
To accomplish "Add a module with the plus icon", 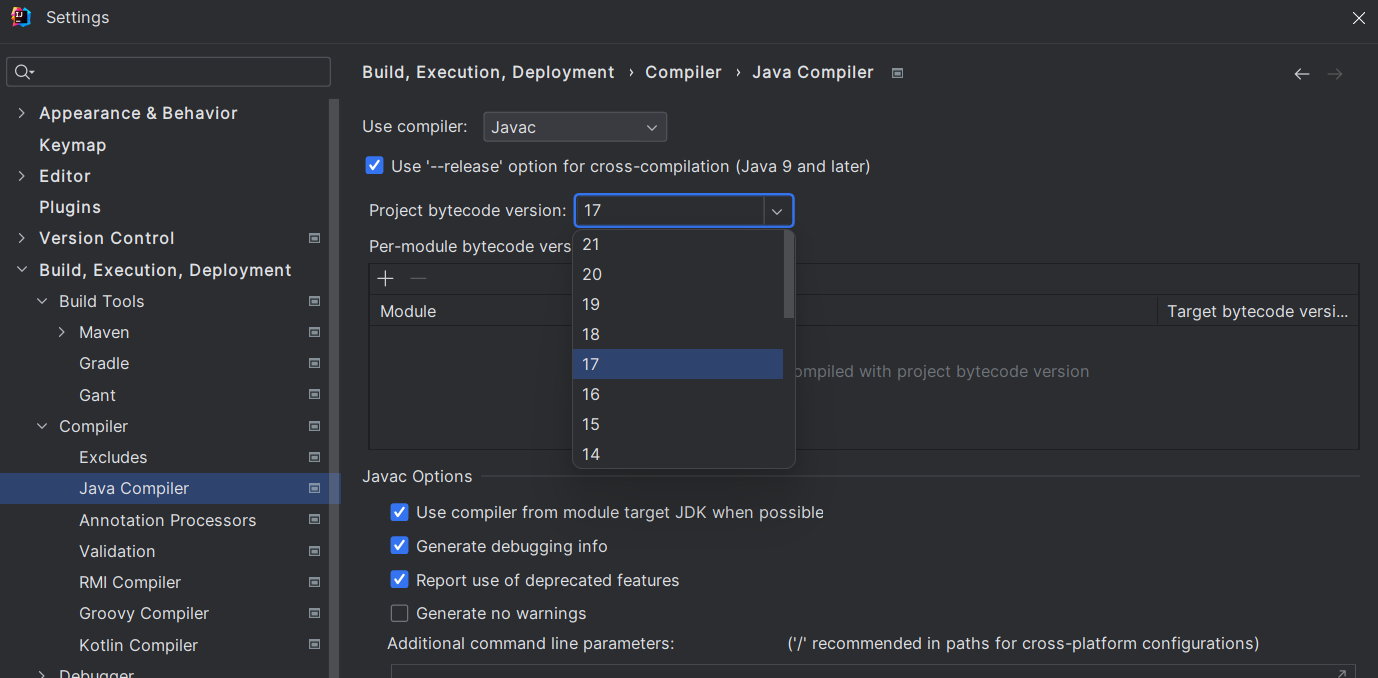I will 386,279.
